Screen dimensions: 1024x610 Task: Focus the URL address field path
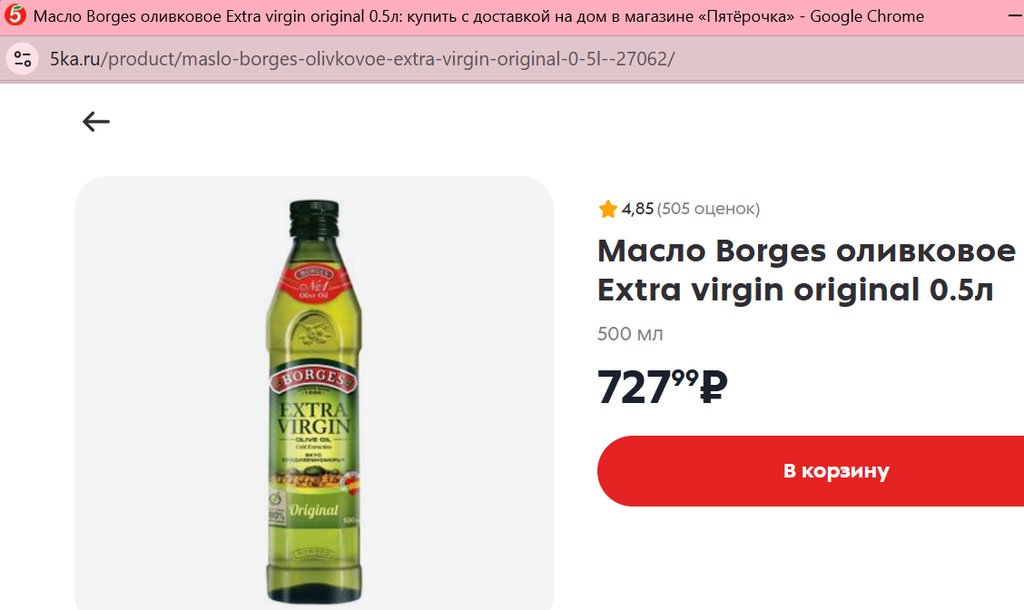click(388, 59)
